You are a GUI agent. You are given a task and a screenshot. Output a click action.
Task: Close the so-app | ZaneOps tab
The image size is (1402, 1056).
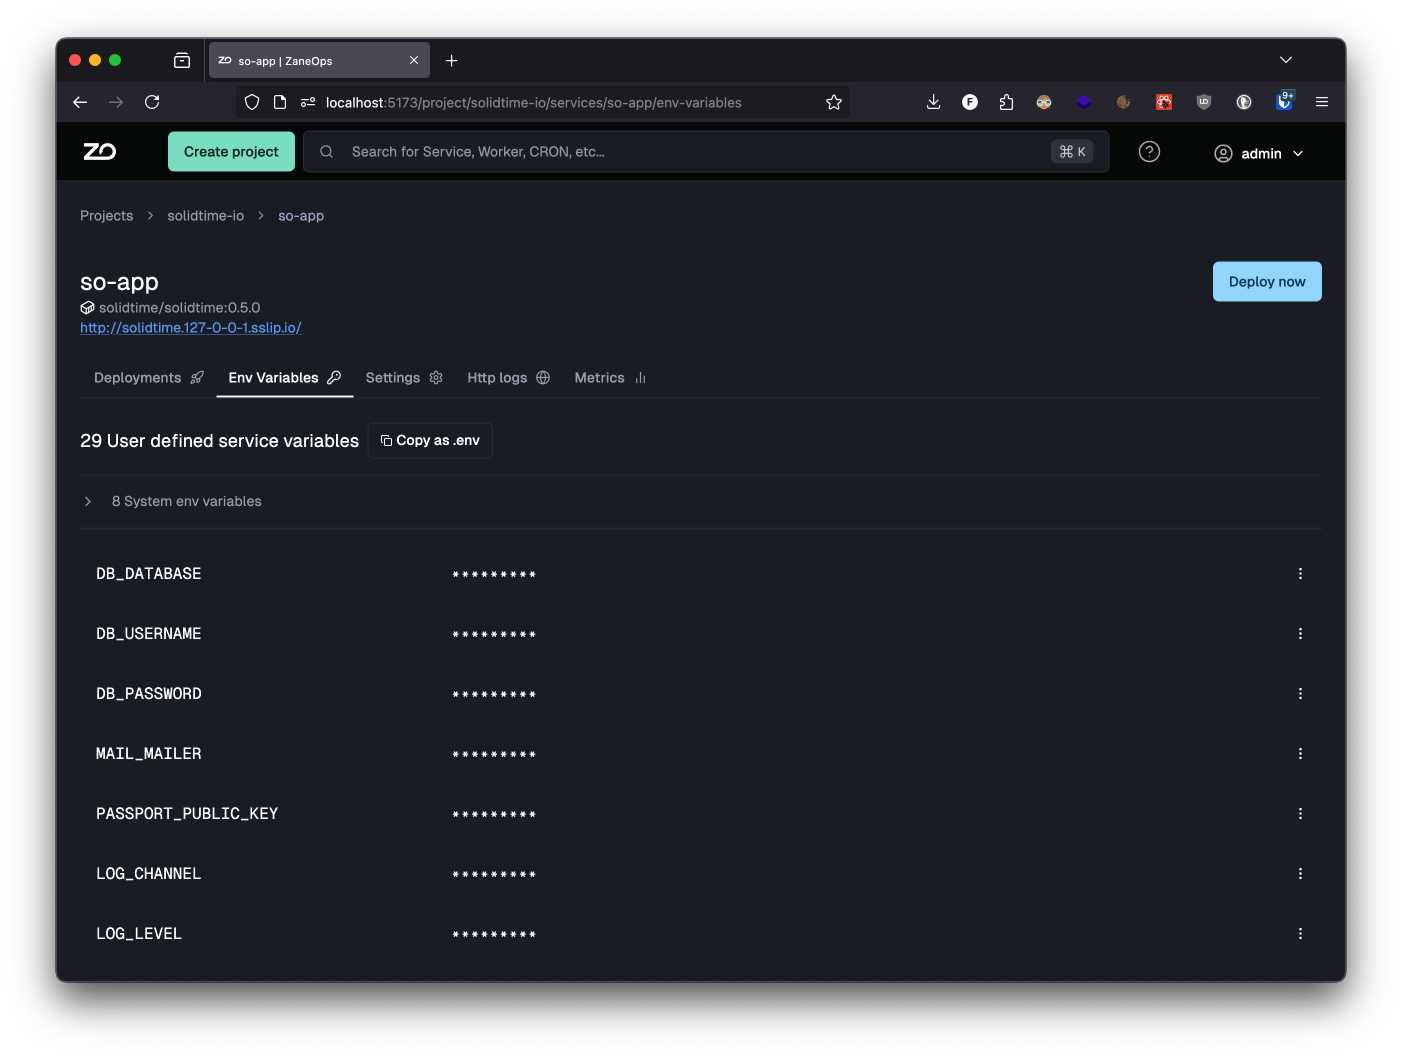point(414,60)
